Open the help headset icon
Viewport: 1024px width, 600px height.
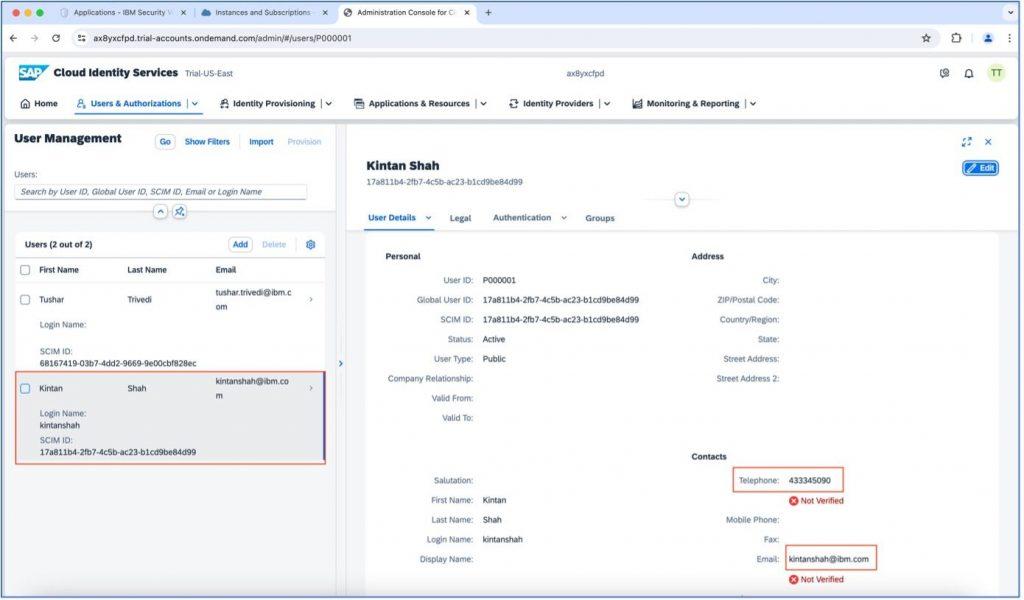pos(944,74)
